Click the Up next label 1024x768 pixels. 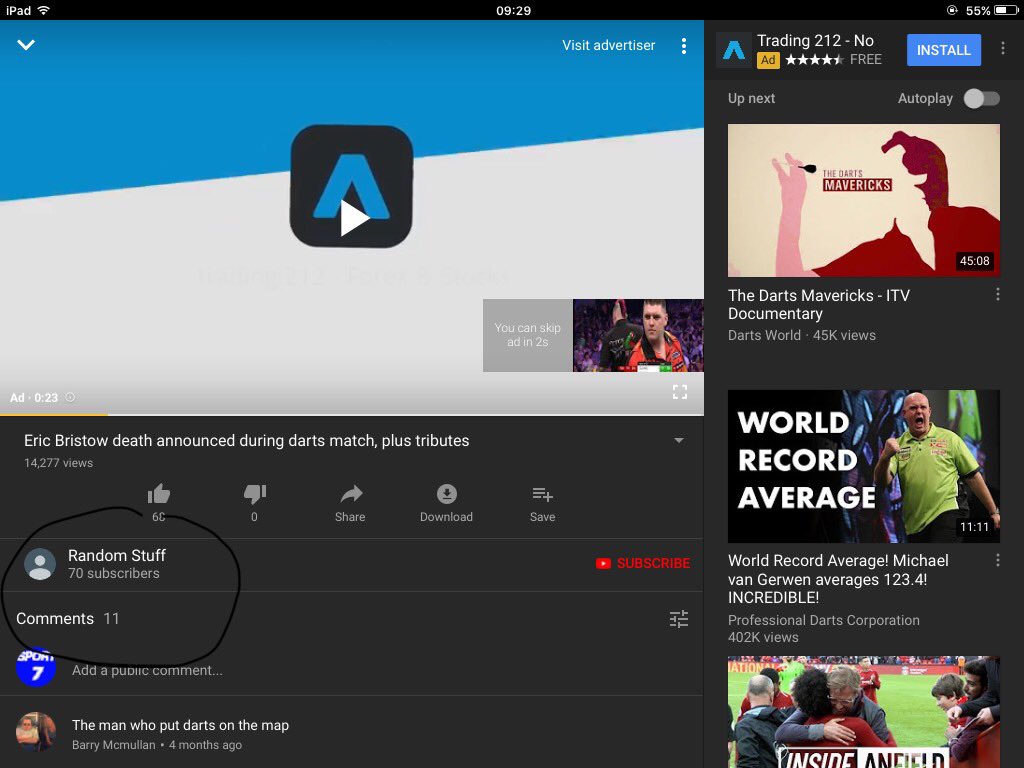pyautogui.click(x=752, y=99)
